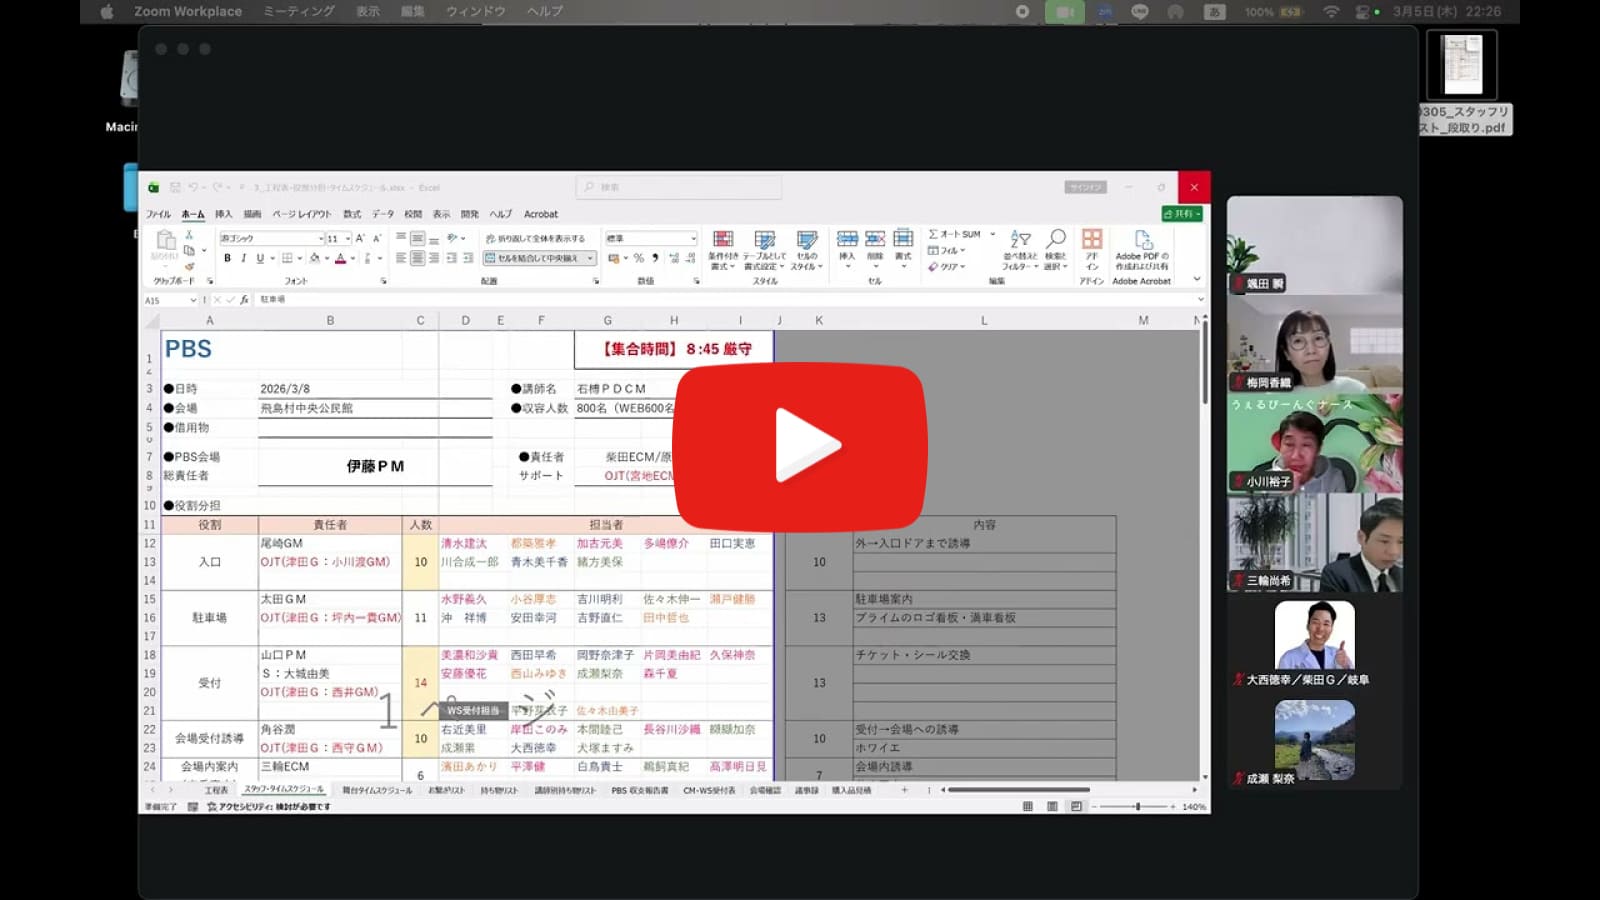This screenshot has width=1600, height=900.
Task: Toggle Underline formatting in the ribbon
Action: pos(260,258)
